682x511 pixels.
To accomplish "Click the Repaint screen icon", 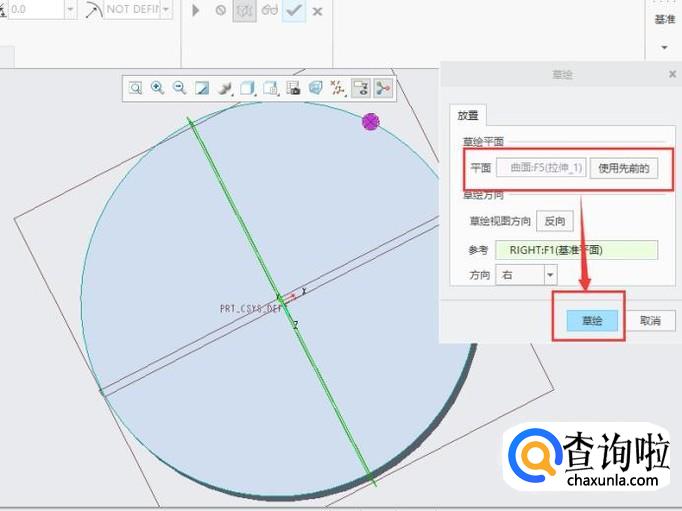I will click(202, 88).
